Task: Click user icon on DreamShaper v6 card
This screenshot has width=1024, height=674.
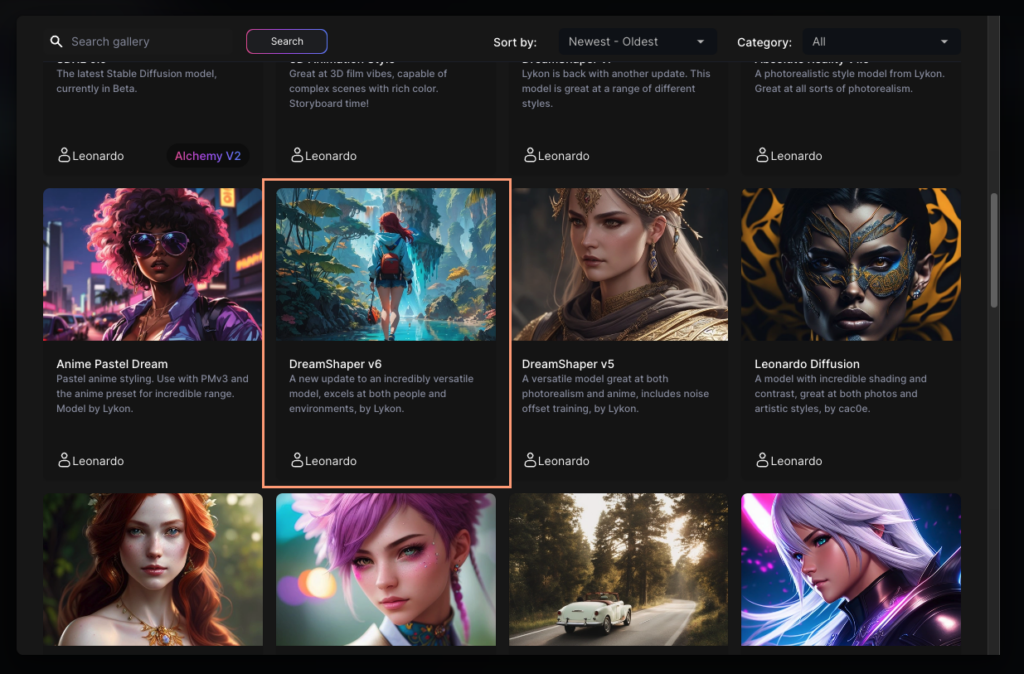Action: pos(297,460)
